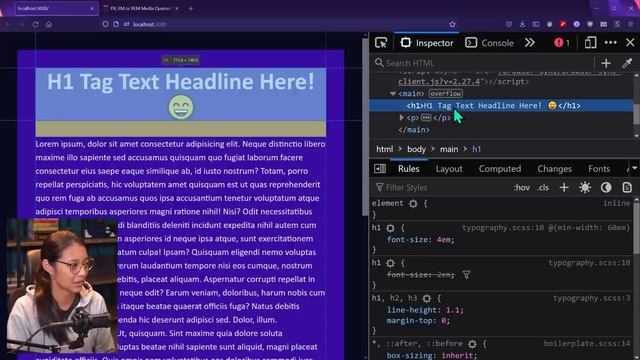Toggle the :hov pseudo-class panel
Viewport: 640px width, 360px height.
[522, 187]
